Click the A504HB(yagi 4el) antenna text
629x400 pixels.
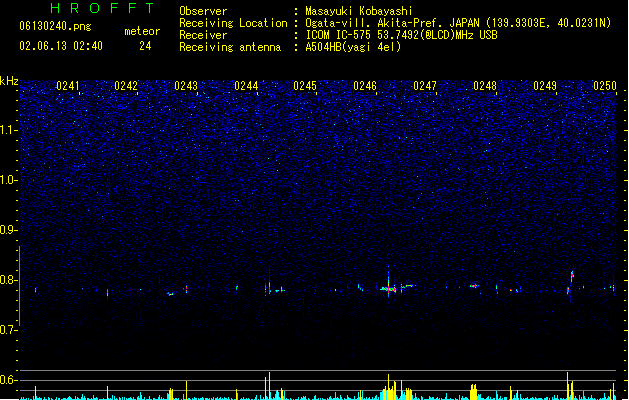[353, 47]
